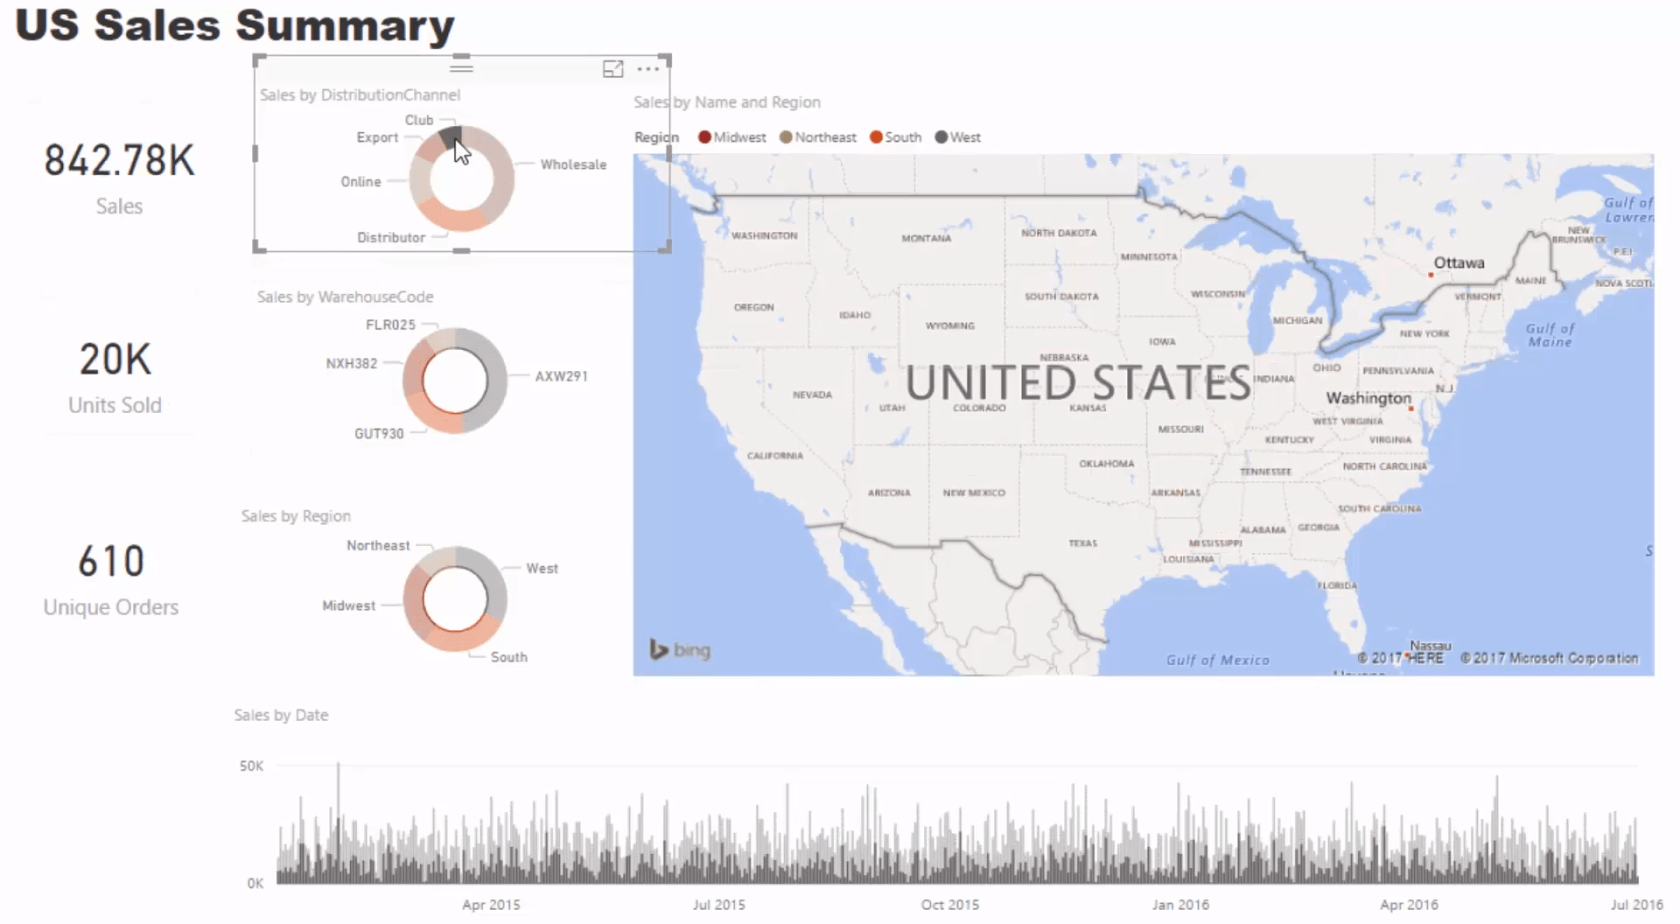Click the Online label on the donut chart
The image size is (1680, 924).
360,181
